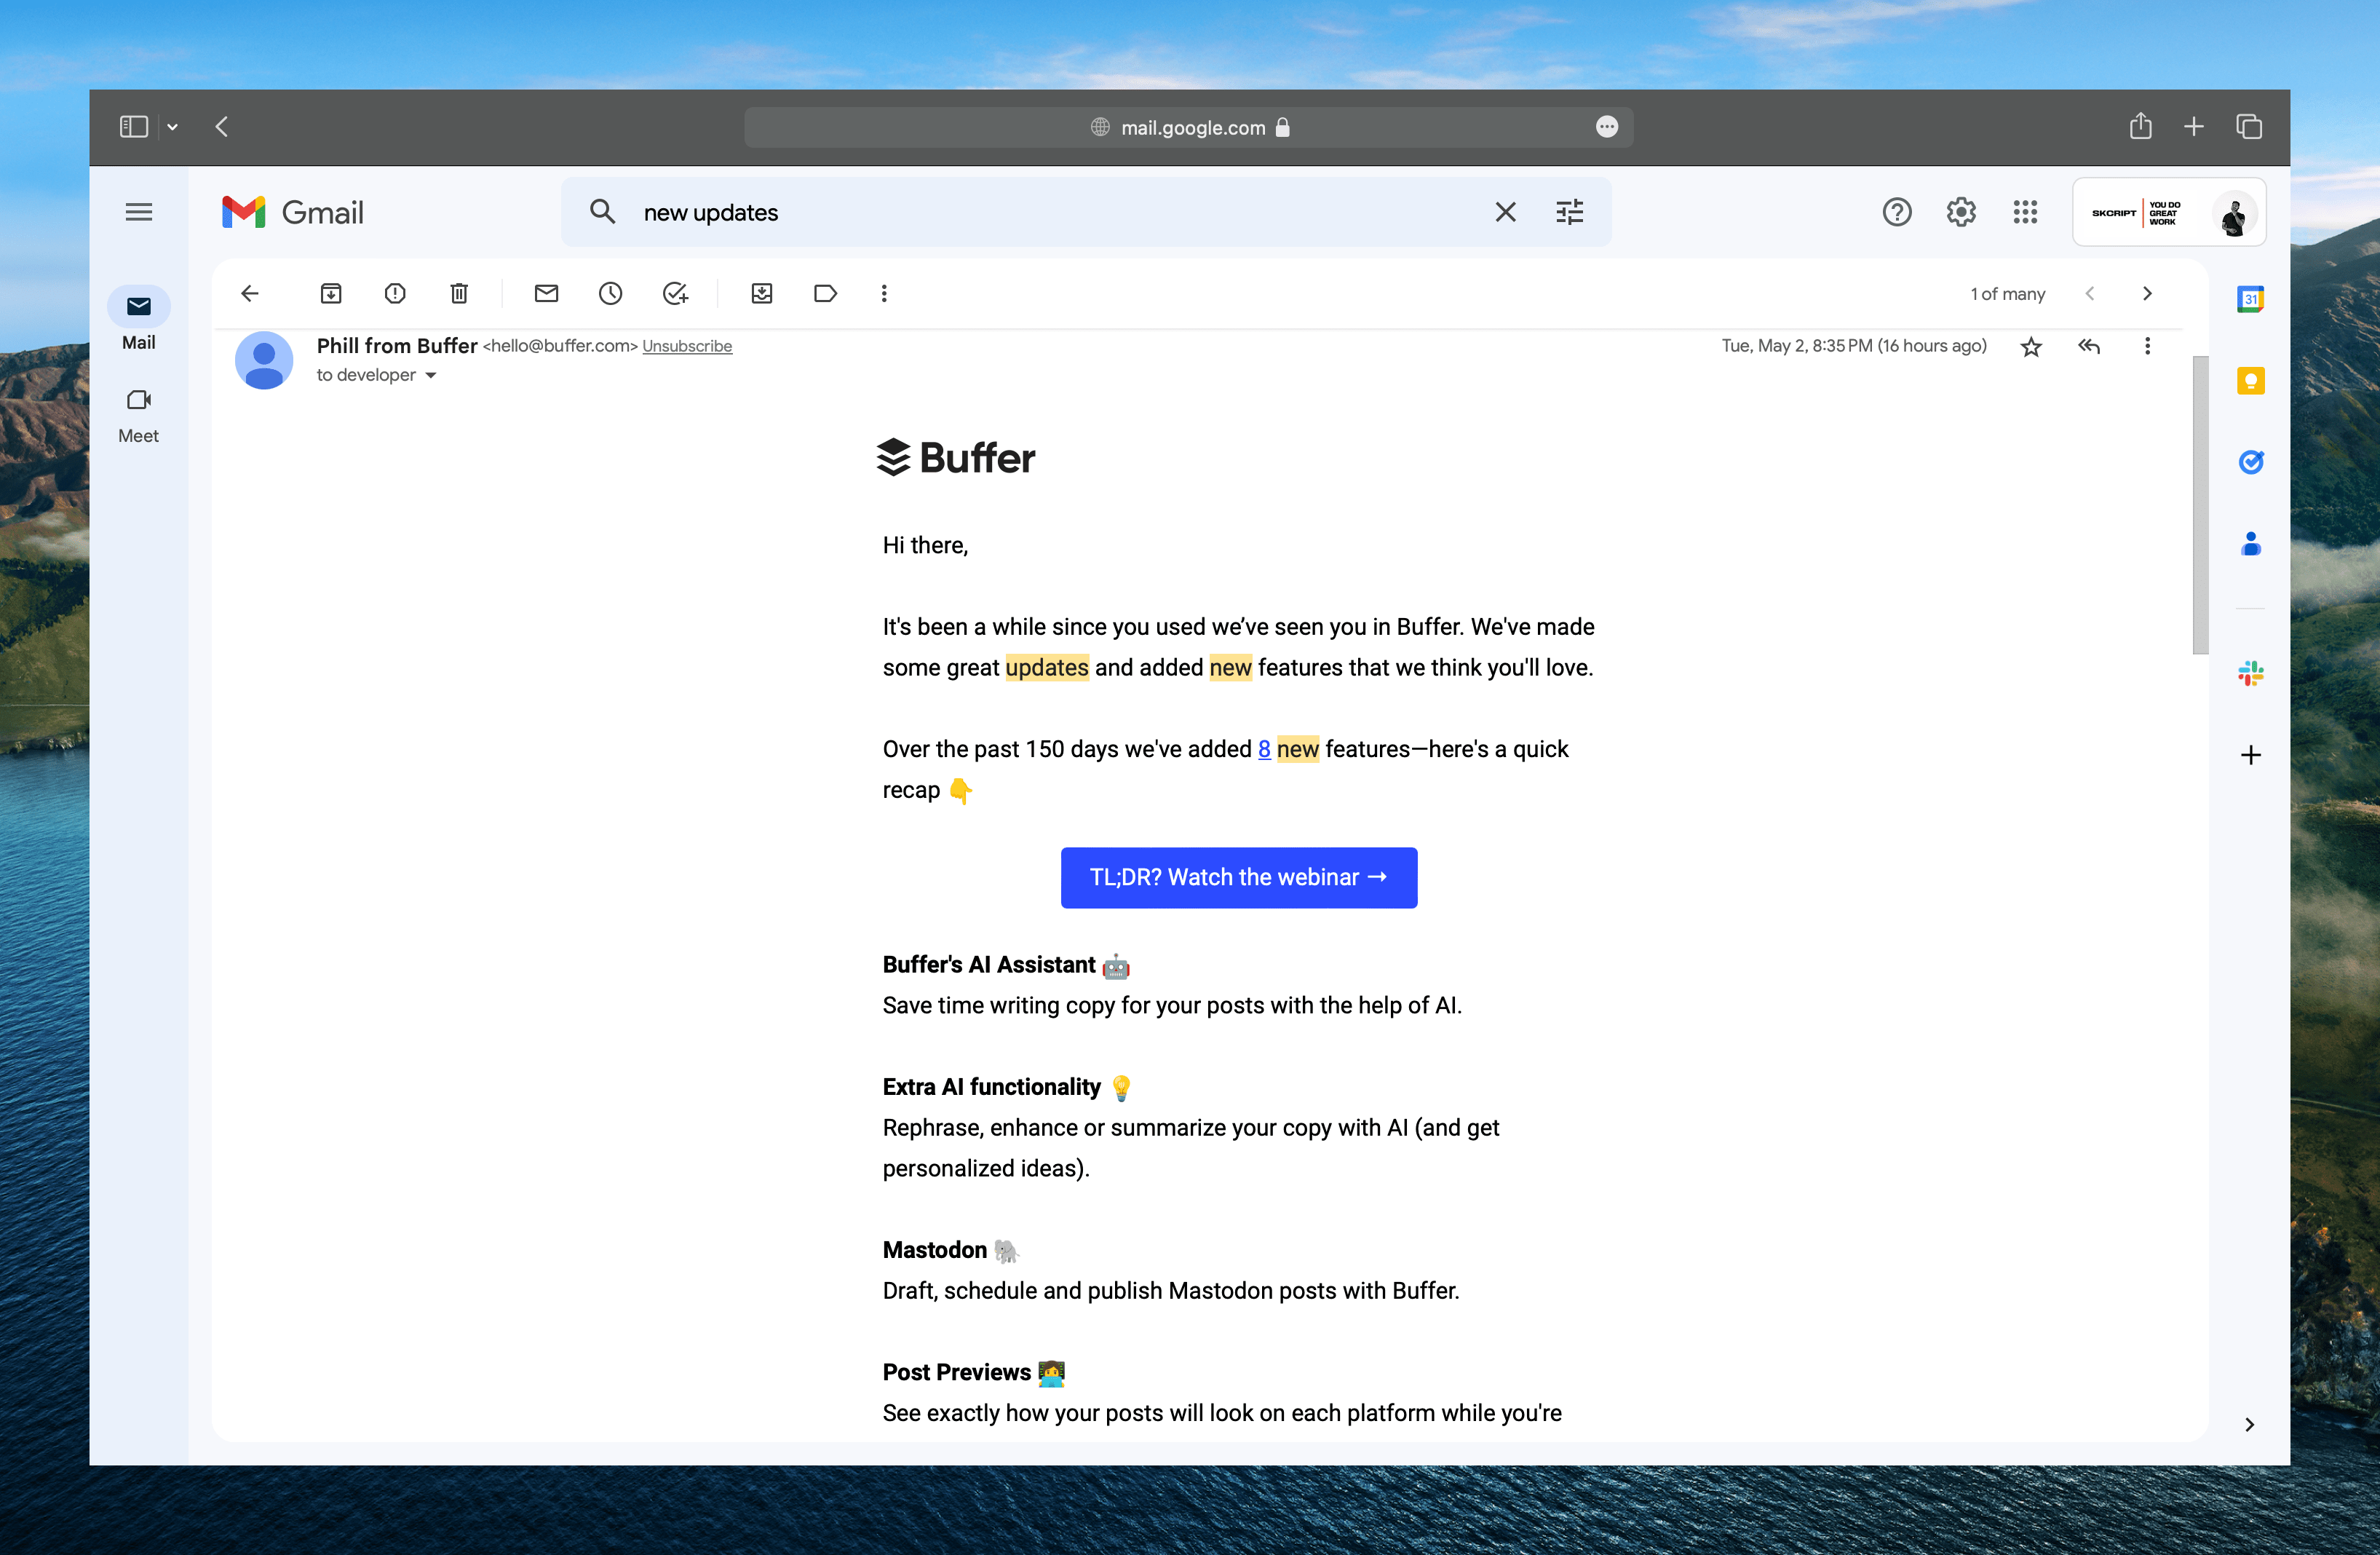The height and width of the screenshot is (1555, 2380).
Task: Expand the recipient 'to developer' dropdown
Action: pos(430,375)
